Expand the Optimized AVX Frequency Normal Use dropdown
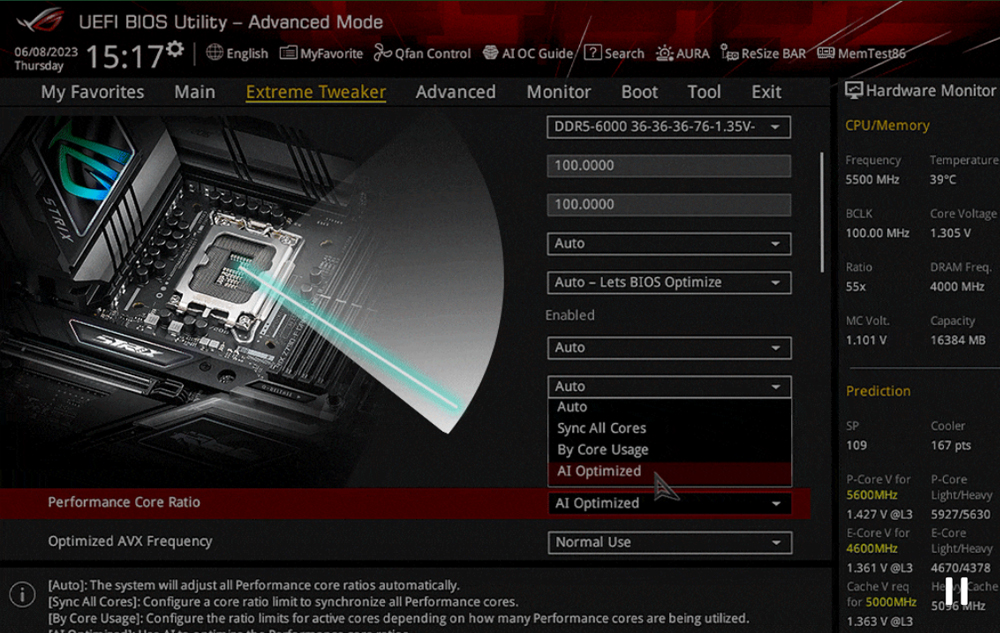The height and width of the screenshot is (633, 1000). [669, 542]
